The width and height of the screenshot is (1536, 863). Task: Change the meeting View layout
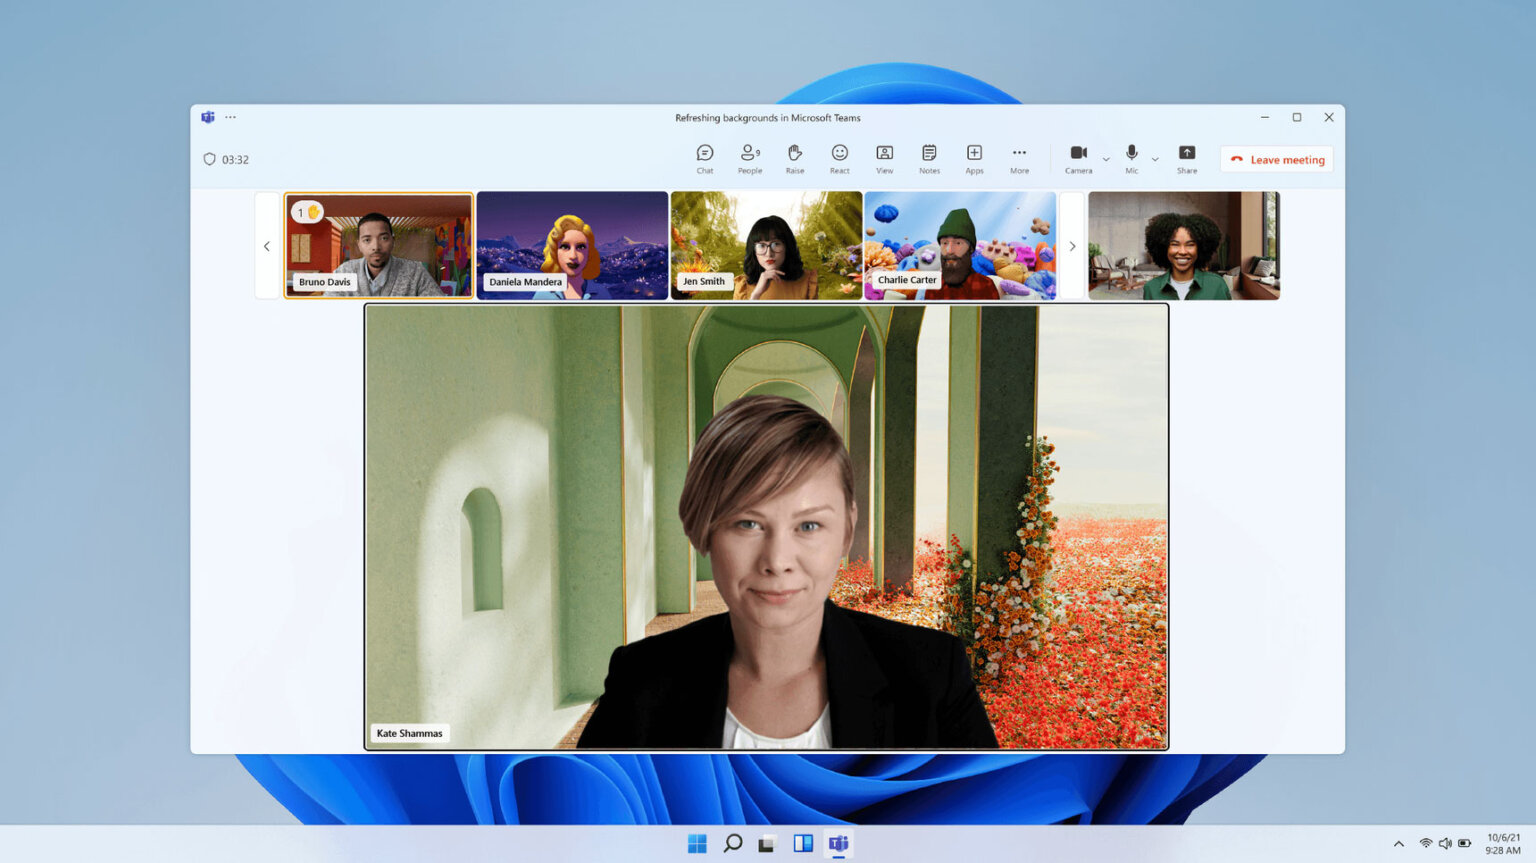coord(885,157)
